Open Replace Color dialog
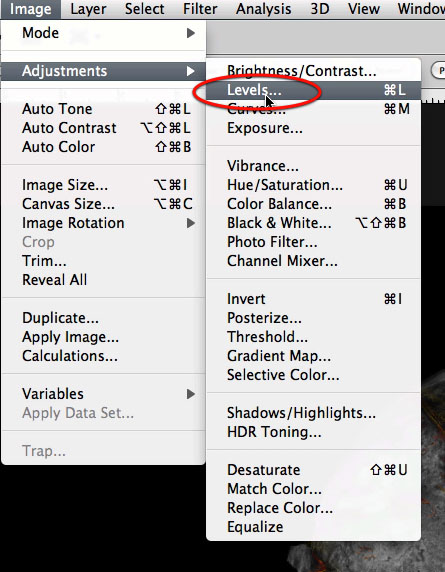The height and width of the screenshot is (572, 445). [x=314, y=508]
